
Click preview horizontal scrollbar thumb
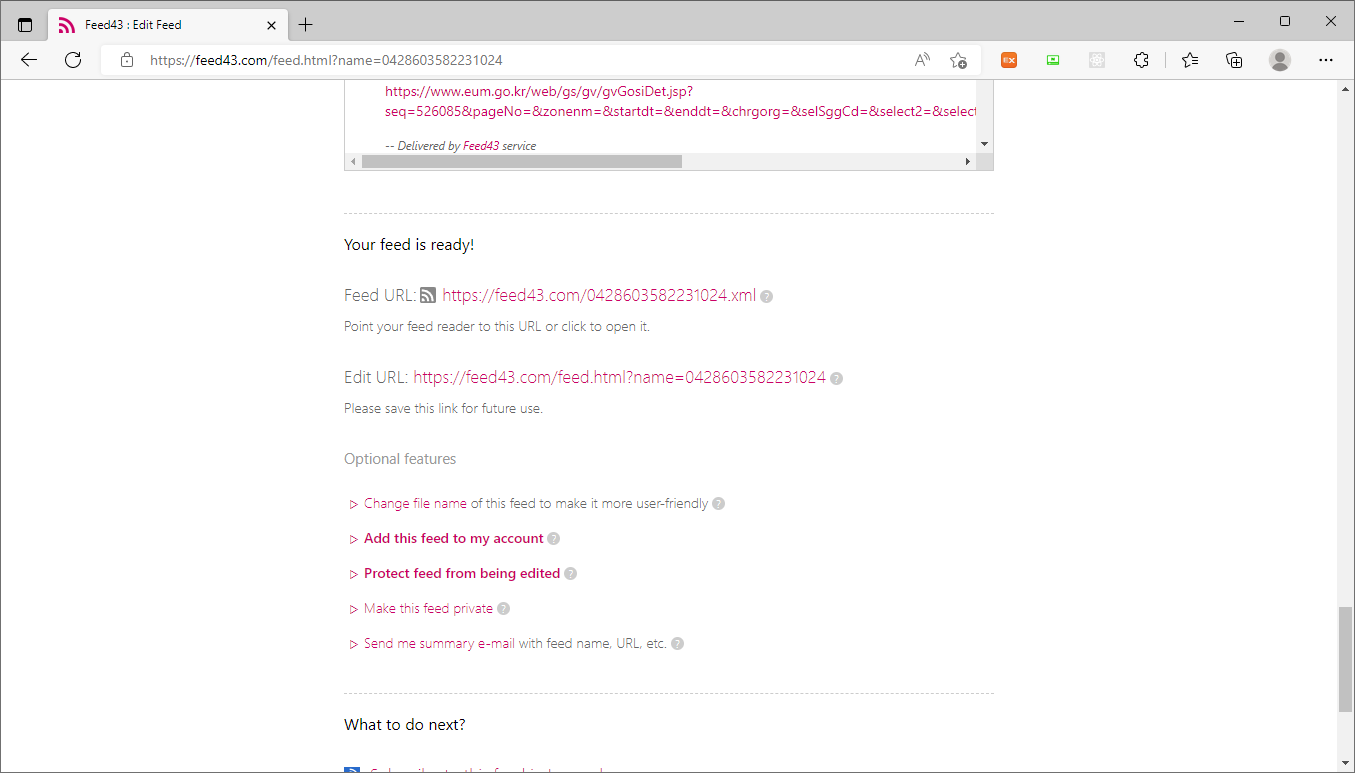(521, 161)
